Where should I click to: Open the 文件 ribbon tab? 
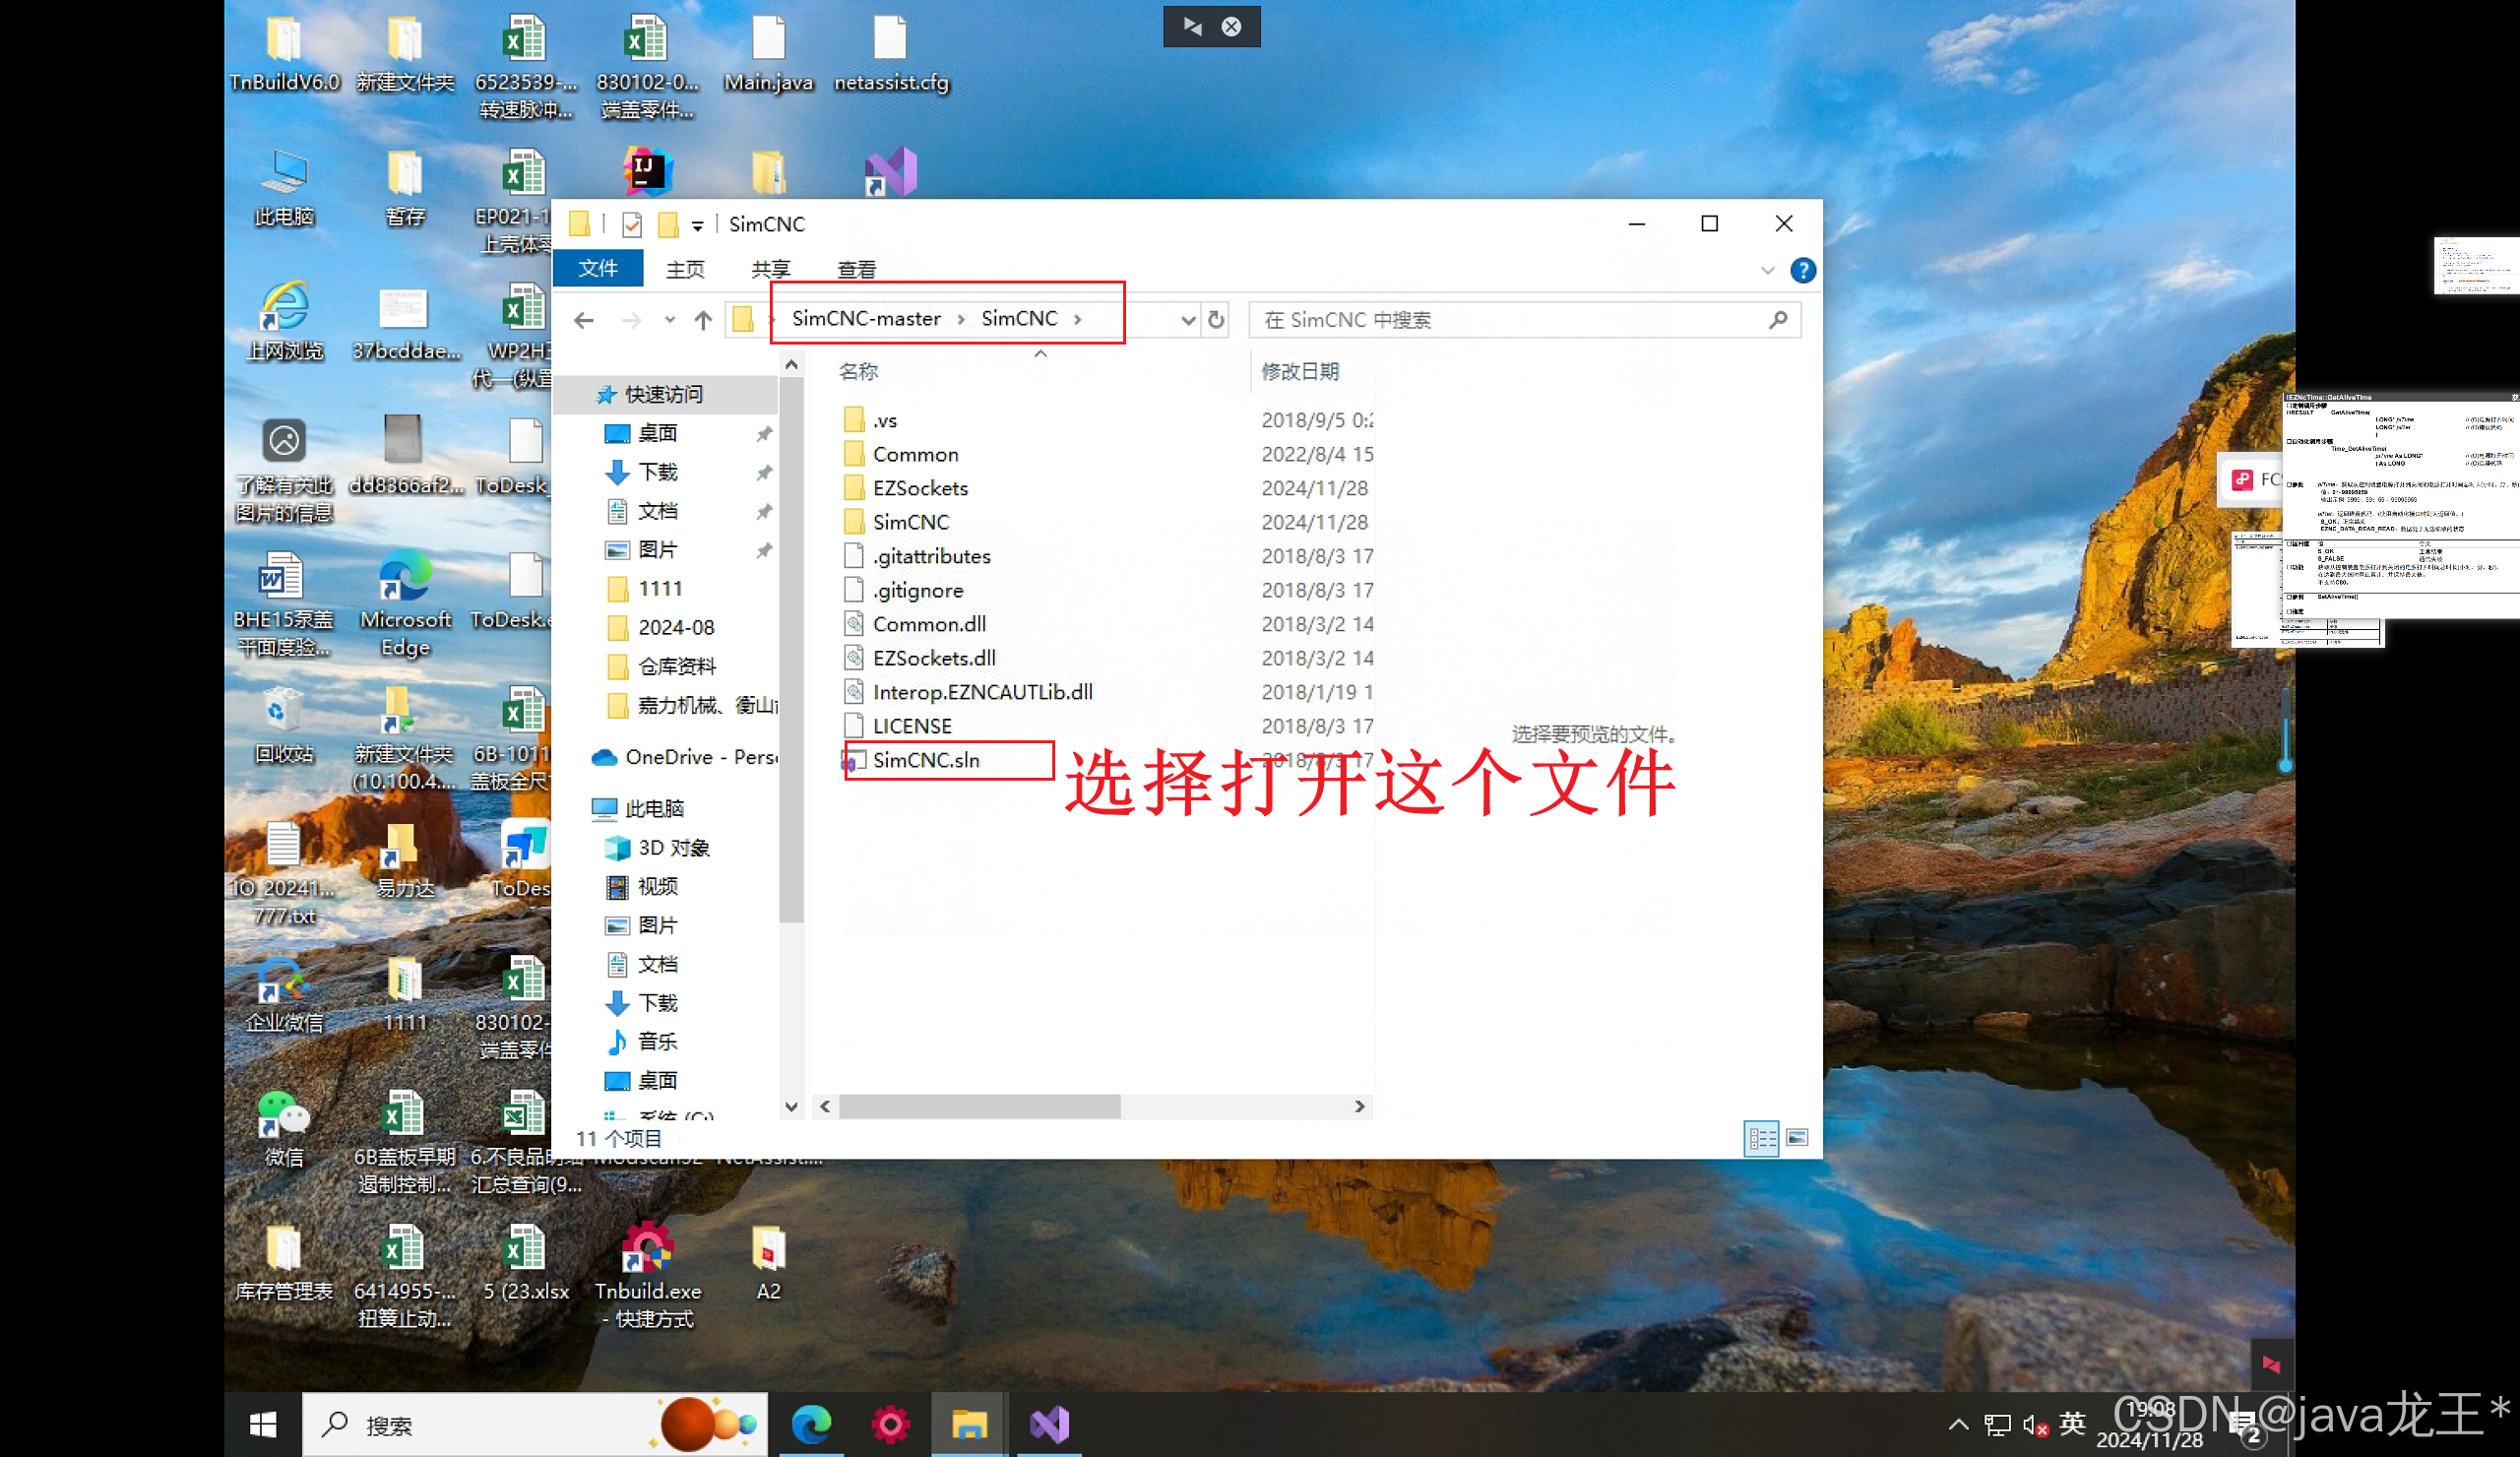click(598, 268)
